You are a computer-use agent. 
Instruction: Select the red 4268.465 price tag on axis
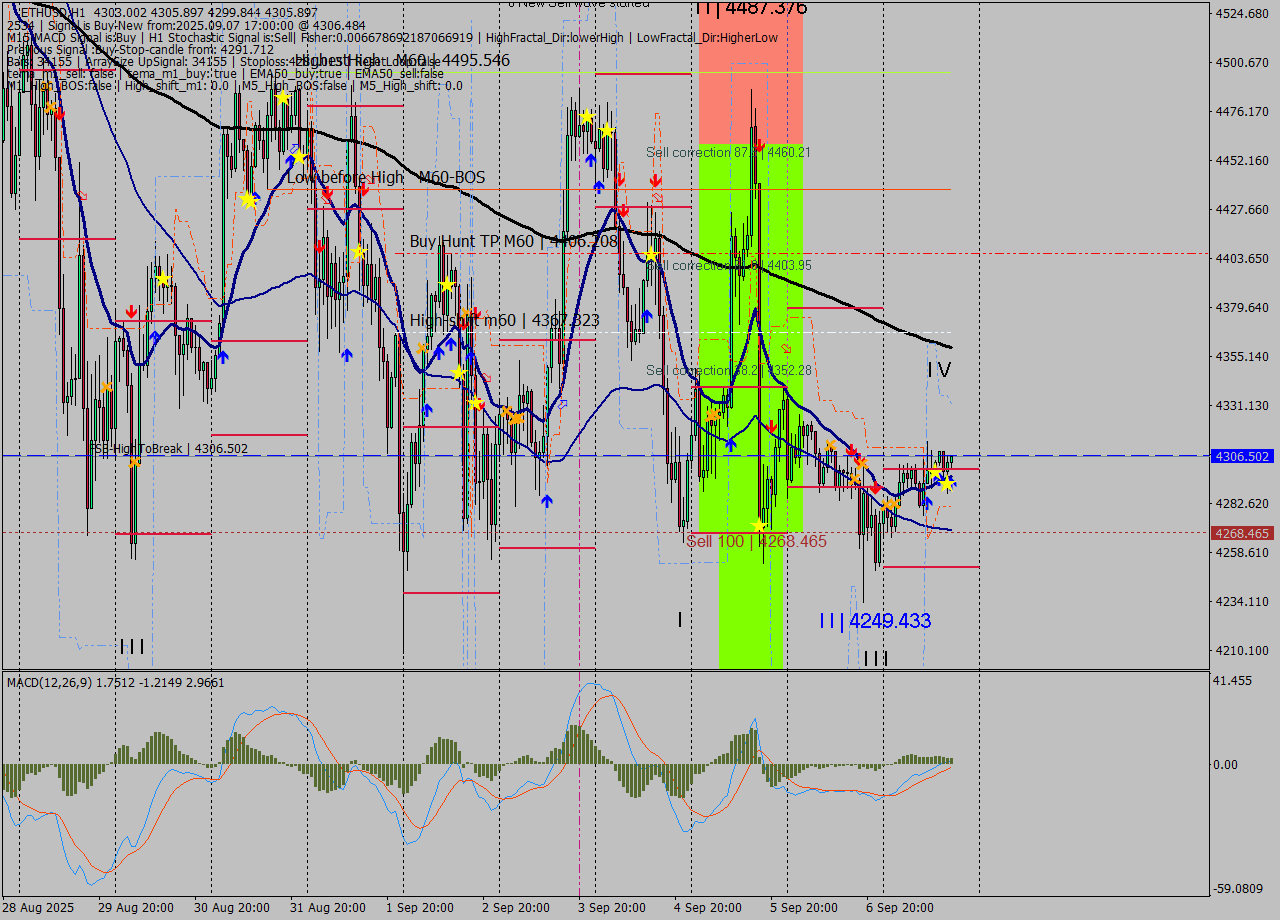pos(1241,533)
